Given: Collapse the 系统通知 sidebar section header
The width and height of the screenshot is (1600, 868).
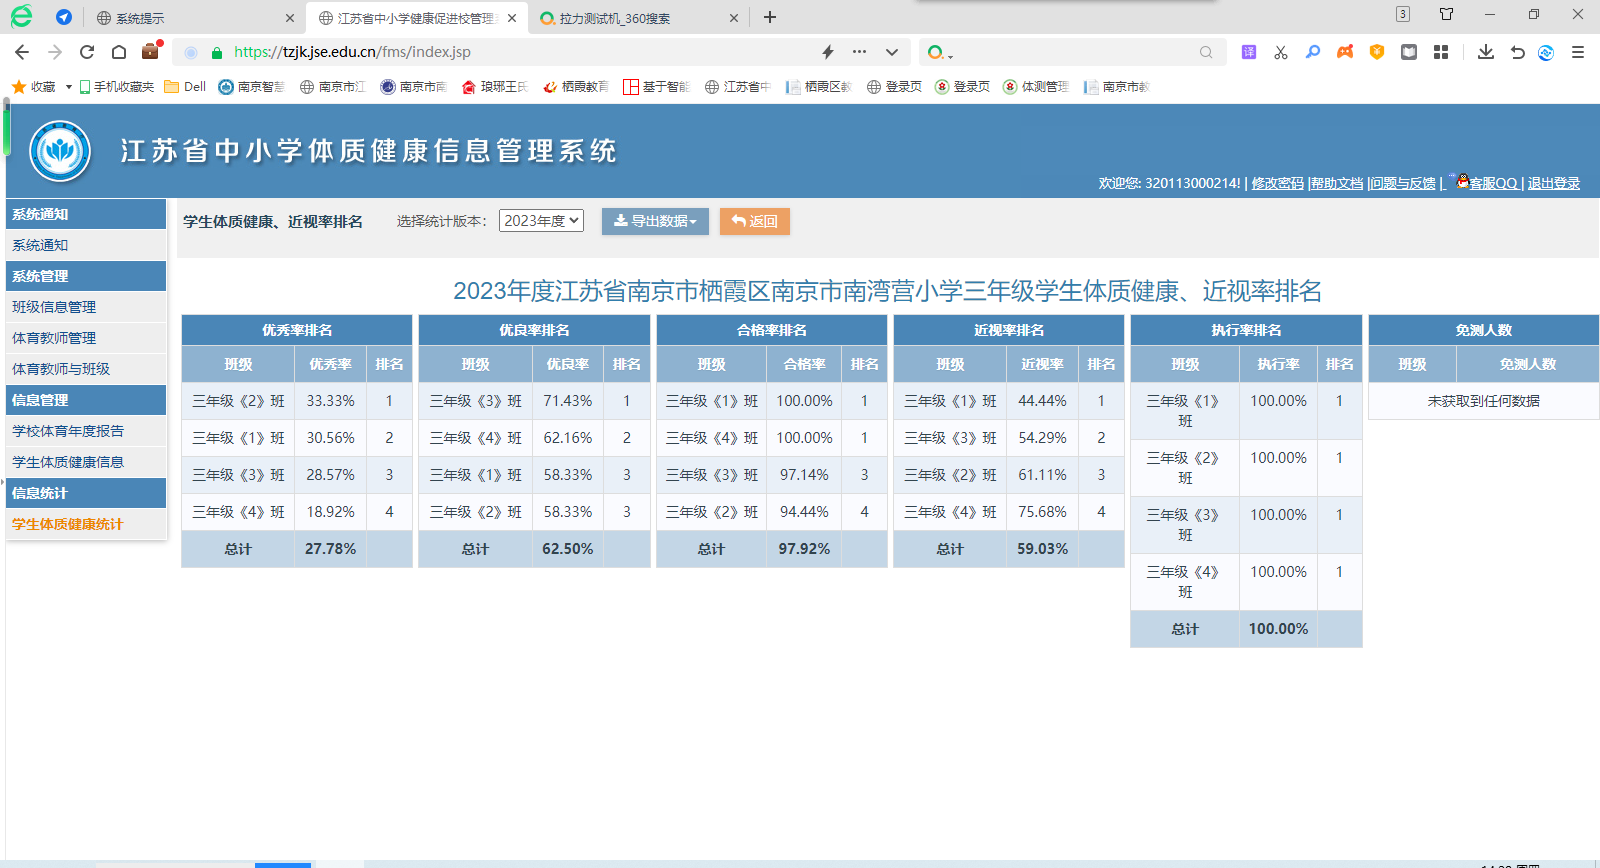Looking at the screenshot, I should coord(86,214).
